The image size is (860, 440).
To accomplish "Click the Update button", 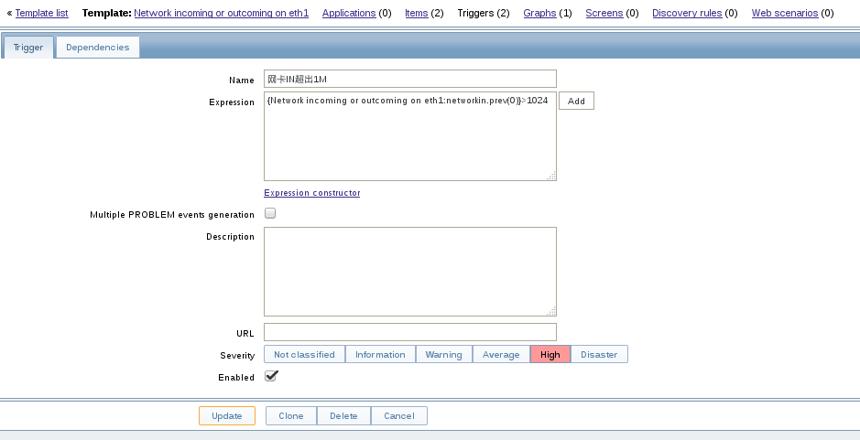I will [227, 416].
